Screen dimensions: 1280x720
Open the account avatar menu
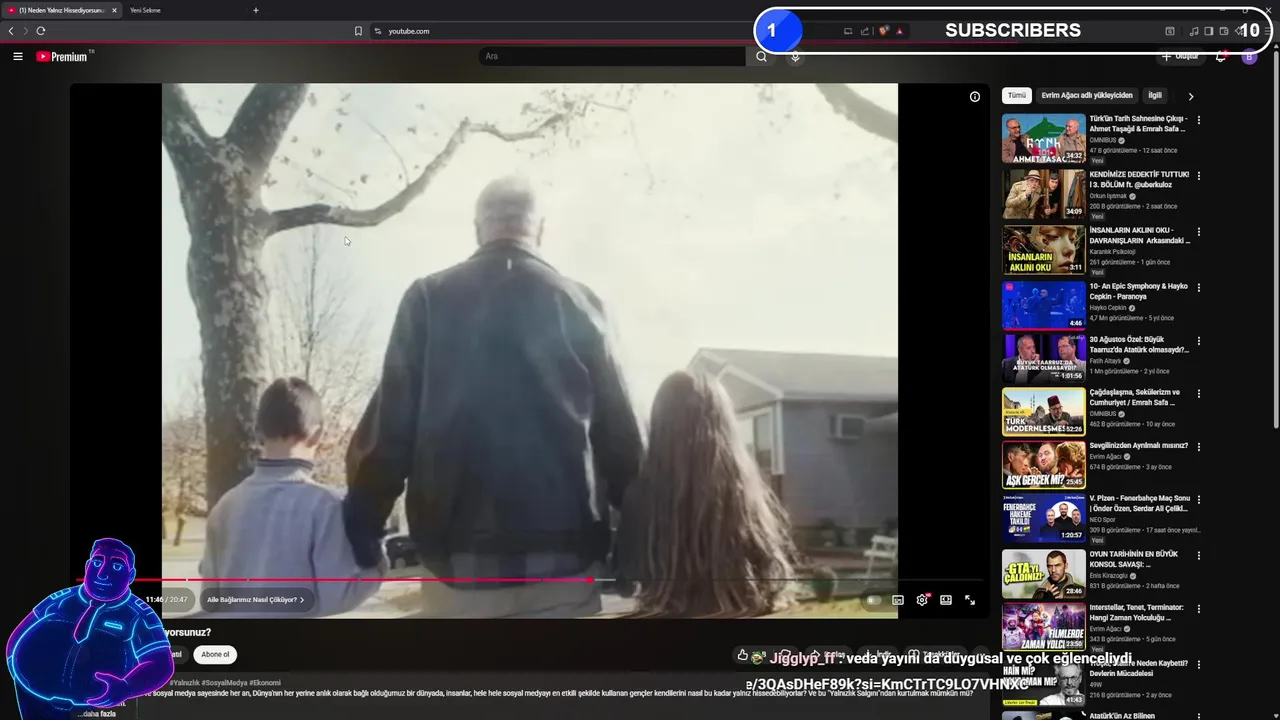pyautogui.click(x=1249, y=56)
